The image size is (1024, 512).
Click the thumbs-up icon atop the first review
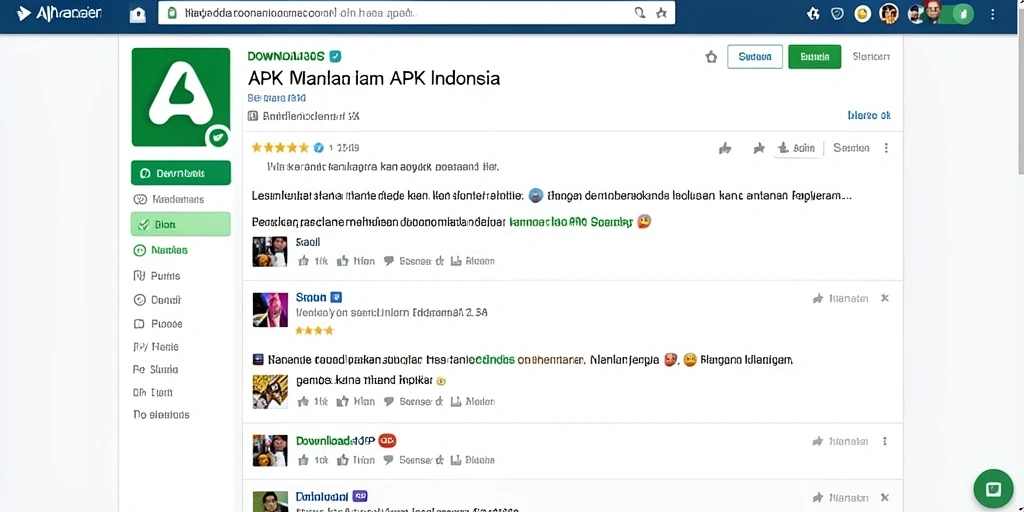point(725,148)
